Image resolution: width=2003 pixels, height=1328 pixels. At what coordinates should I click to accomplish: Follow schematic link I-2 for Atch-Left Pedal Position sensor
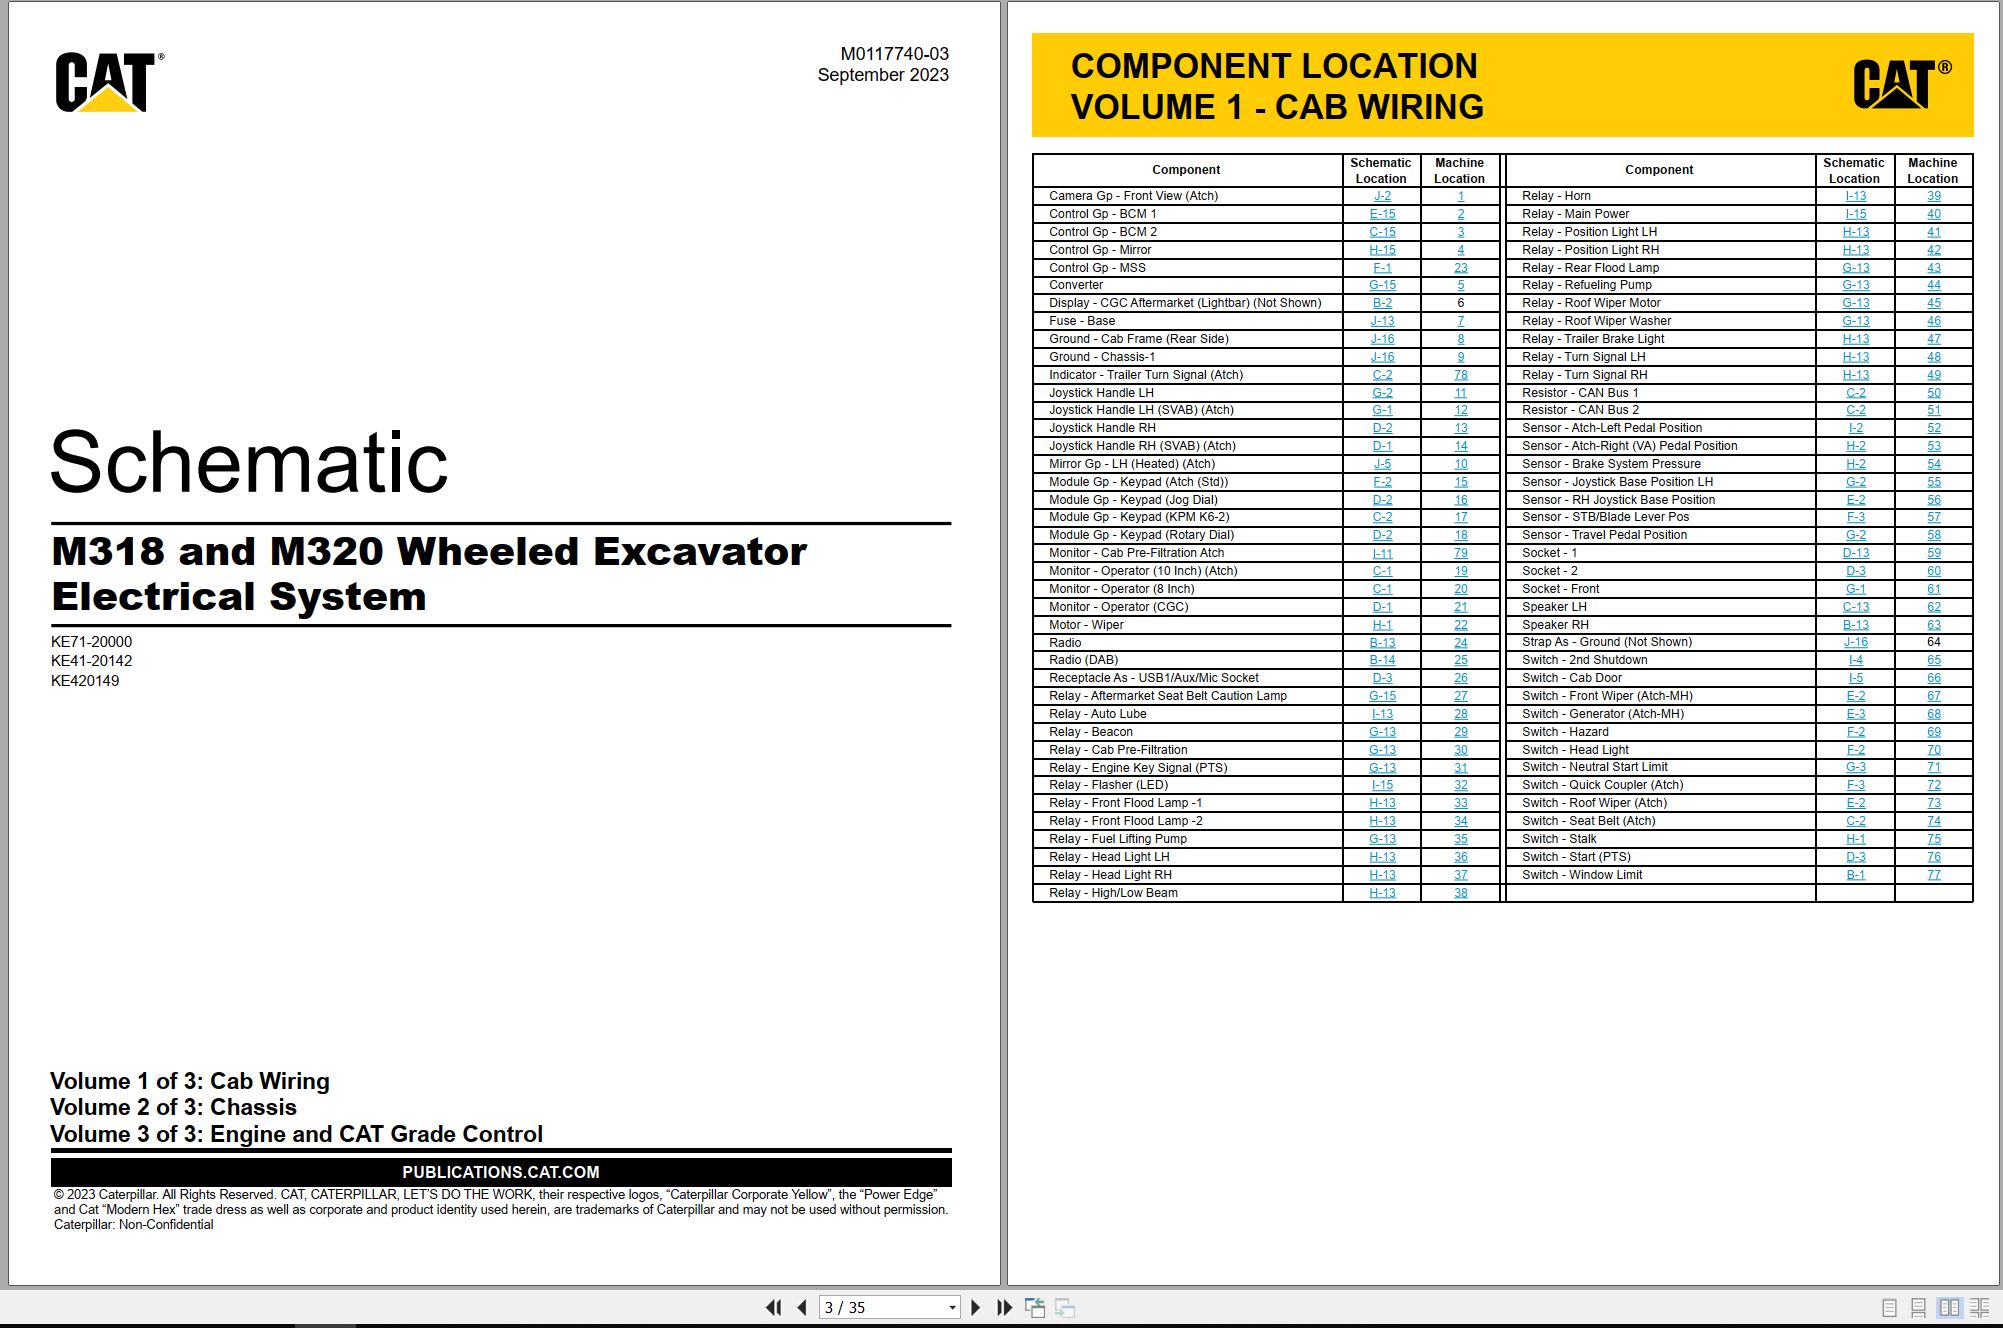coord(1856,428)
